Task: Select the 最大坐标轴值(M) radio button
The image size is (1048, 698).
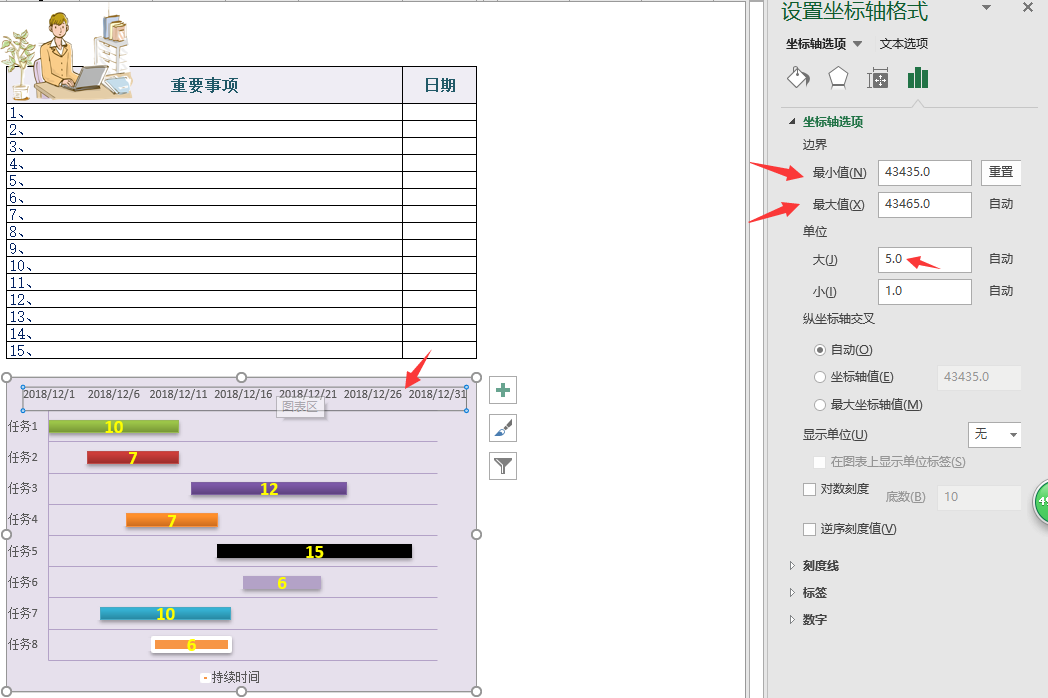Action: (x=820, y=404)
